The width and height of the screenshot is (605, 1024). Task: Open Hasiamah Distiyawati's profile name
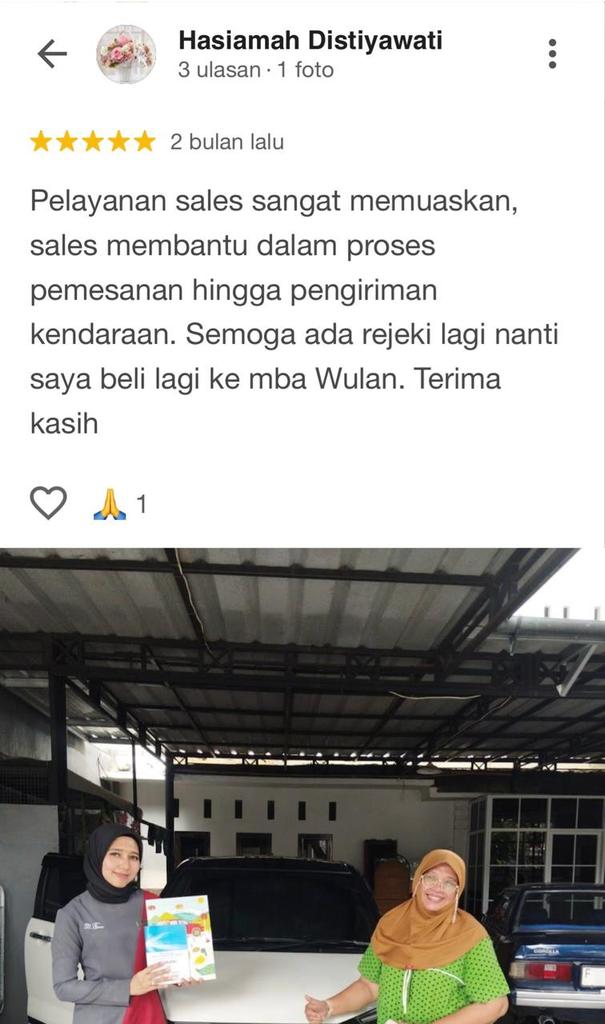point(310,40)
